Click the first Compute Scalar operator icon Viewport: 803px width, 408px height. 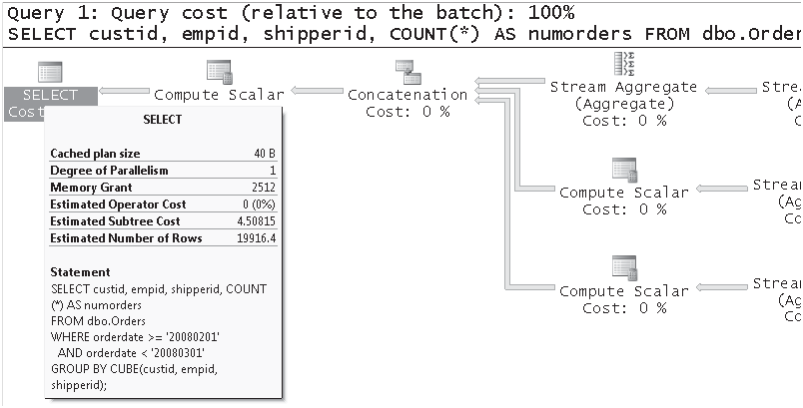coord(220,72)
